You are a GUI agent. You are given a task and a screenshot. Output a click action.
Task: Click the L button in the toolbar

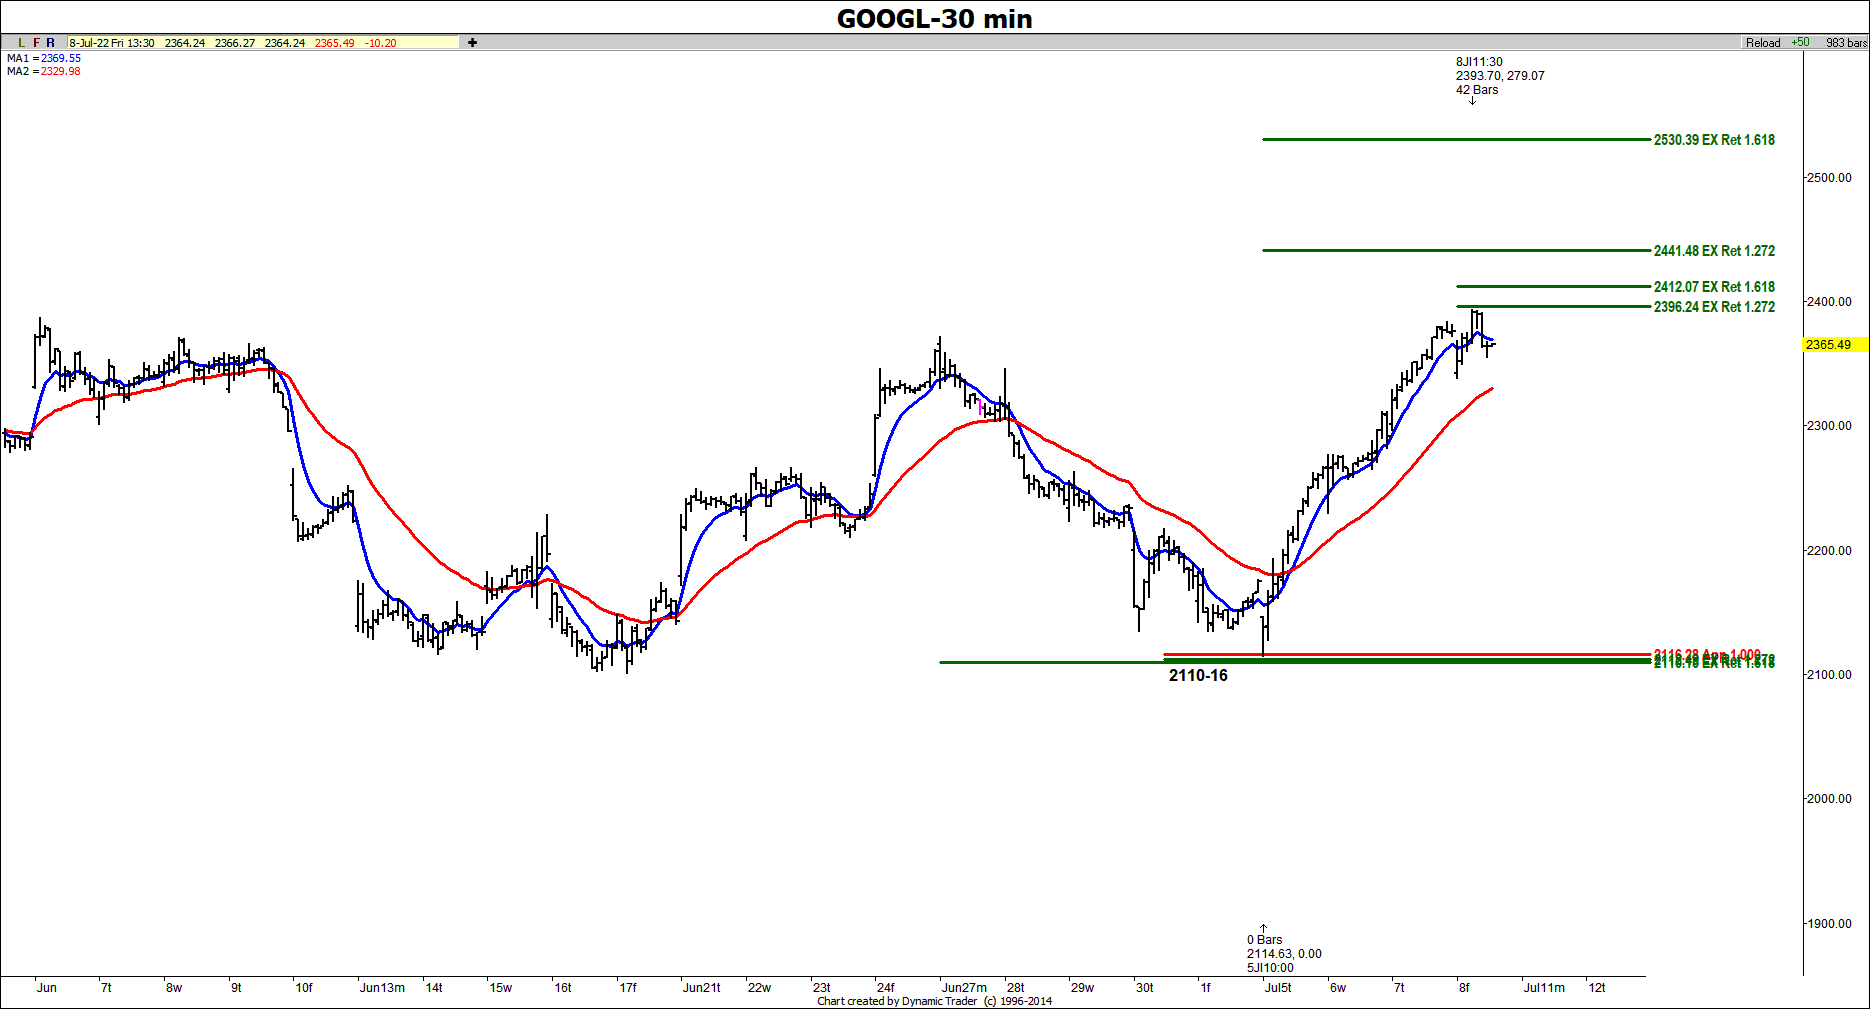pos(22,43)
